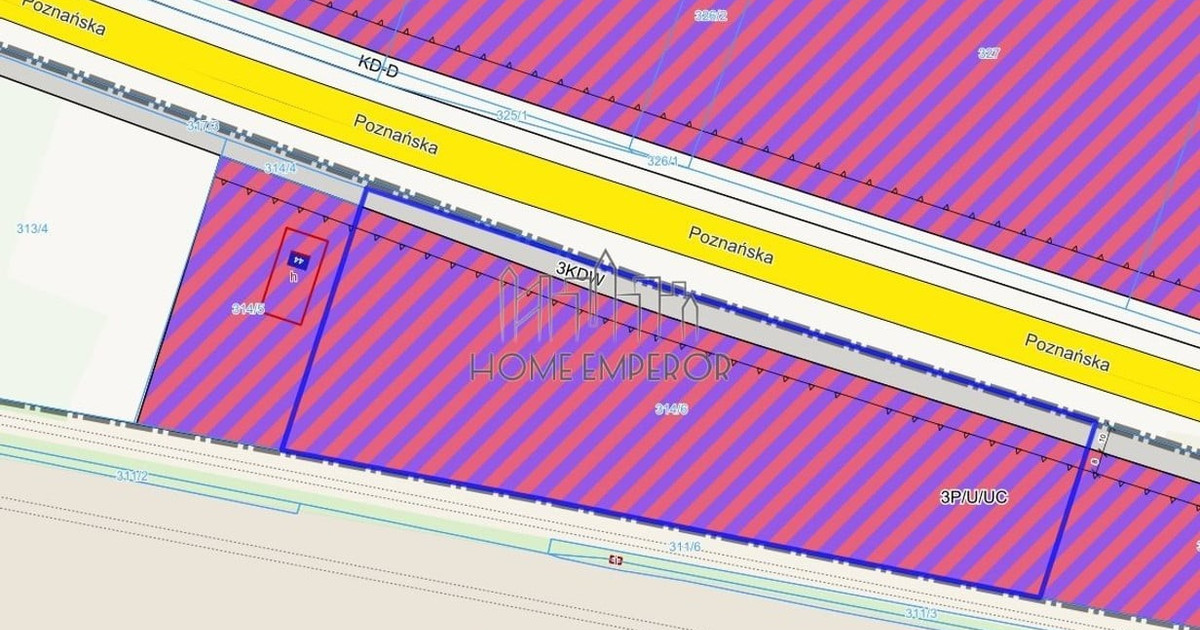Click the letter h under building icon

[294, 275]
